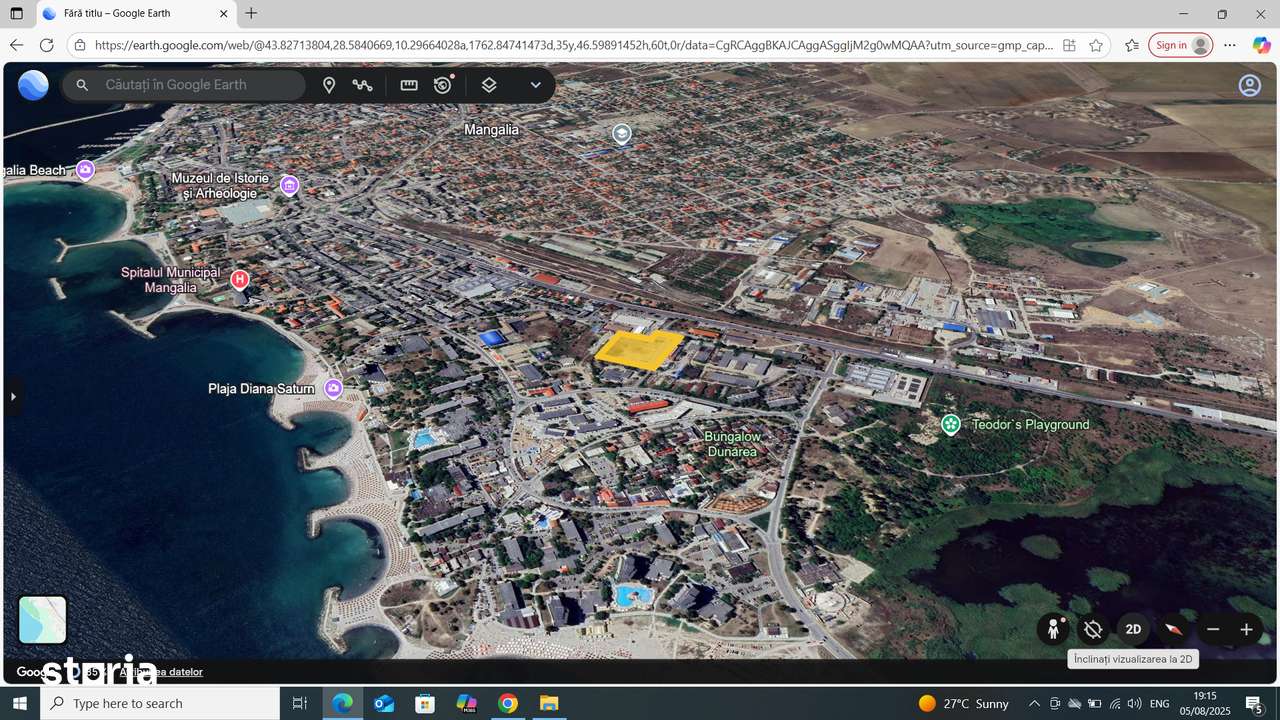Screen dimensions: 1280x720
Task: Add this page to favorites
Action: (1096, 45)
